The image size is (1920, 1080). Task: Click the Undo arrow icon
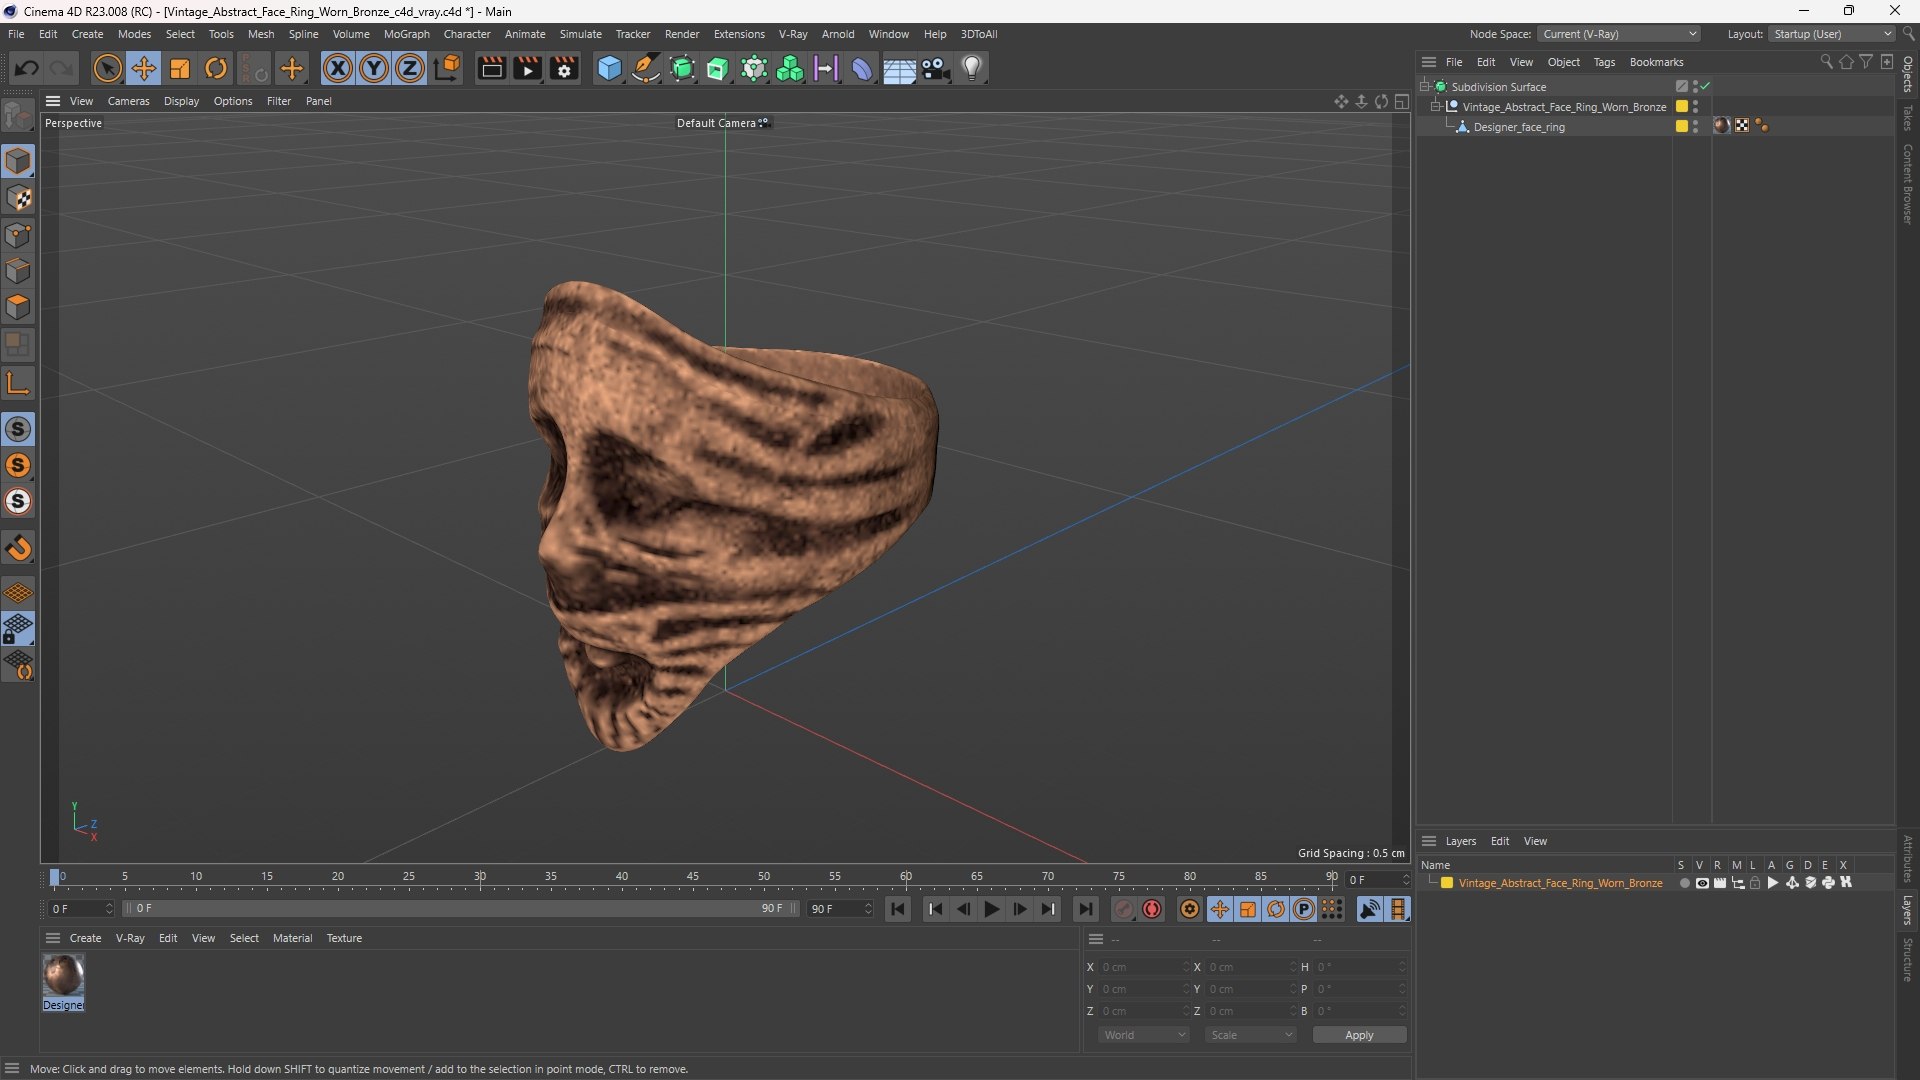click(27, 68)
